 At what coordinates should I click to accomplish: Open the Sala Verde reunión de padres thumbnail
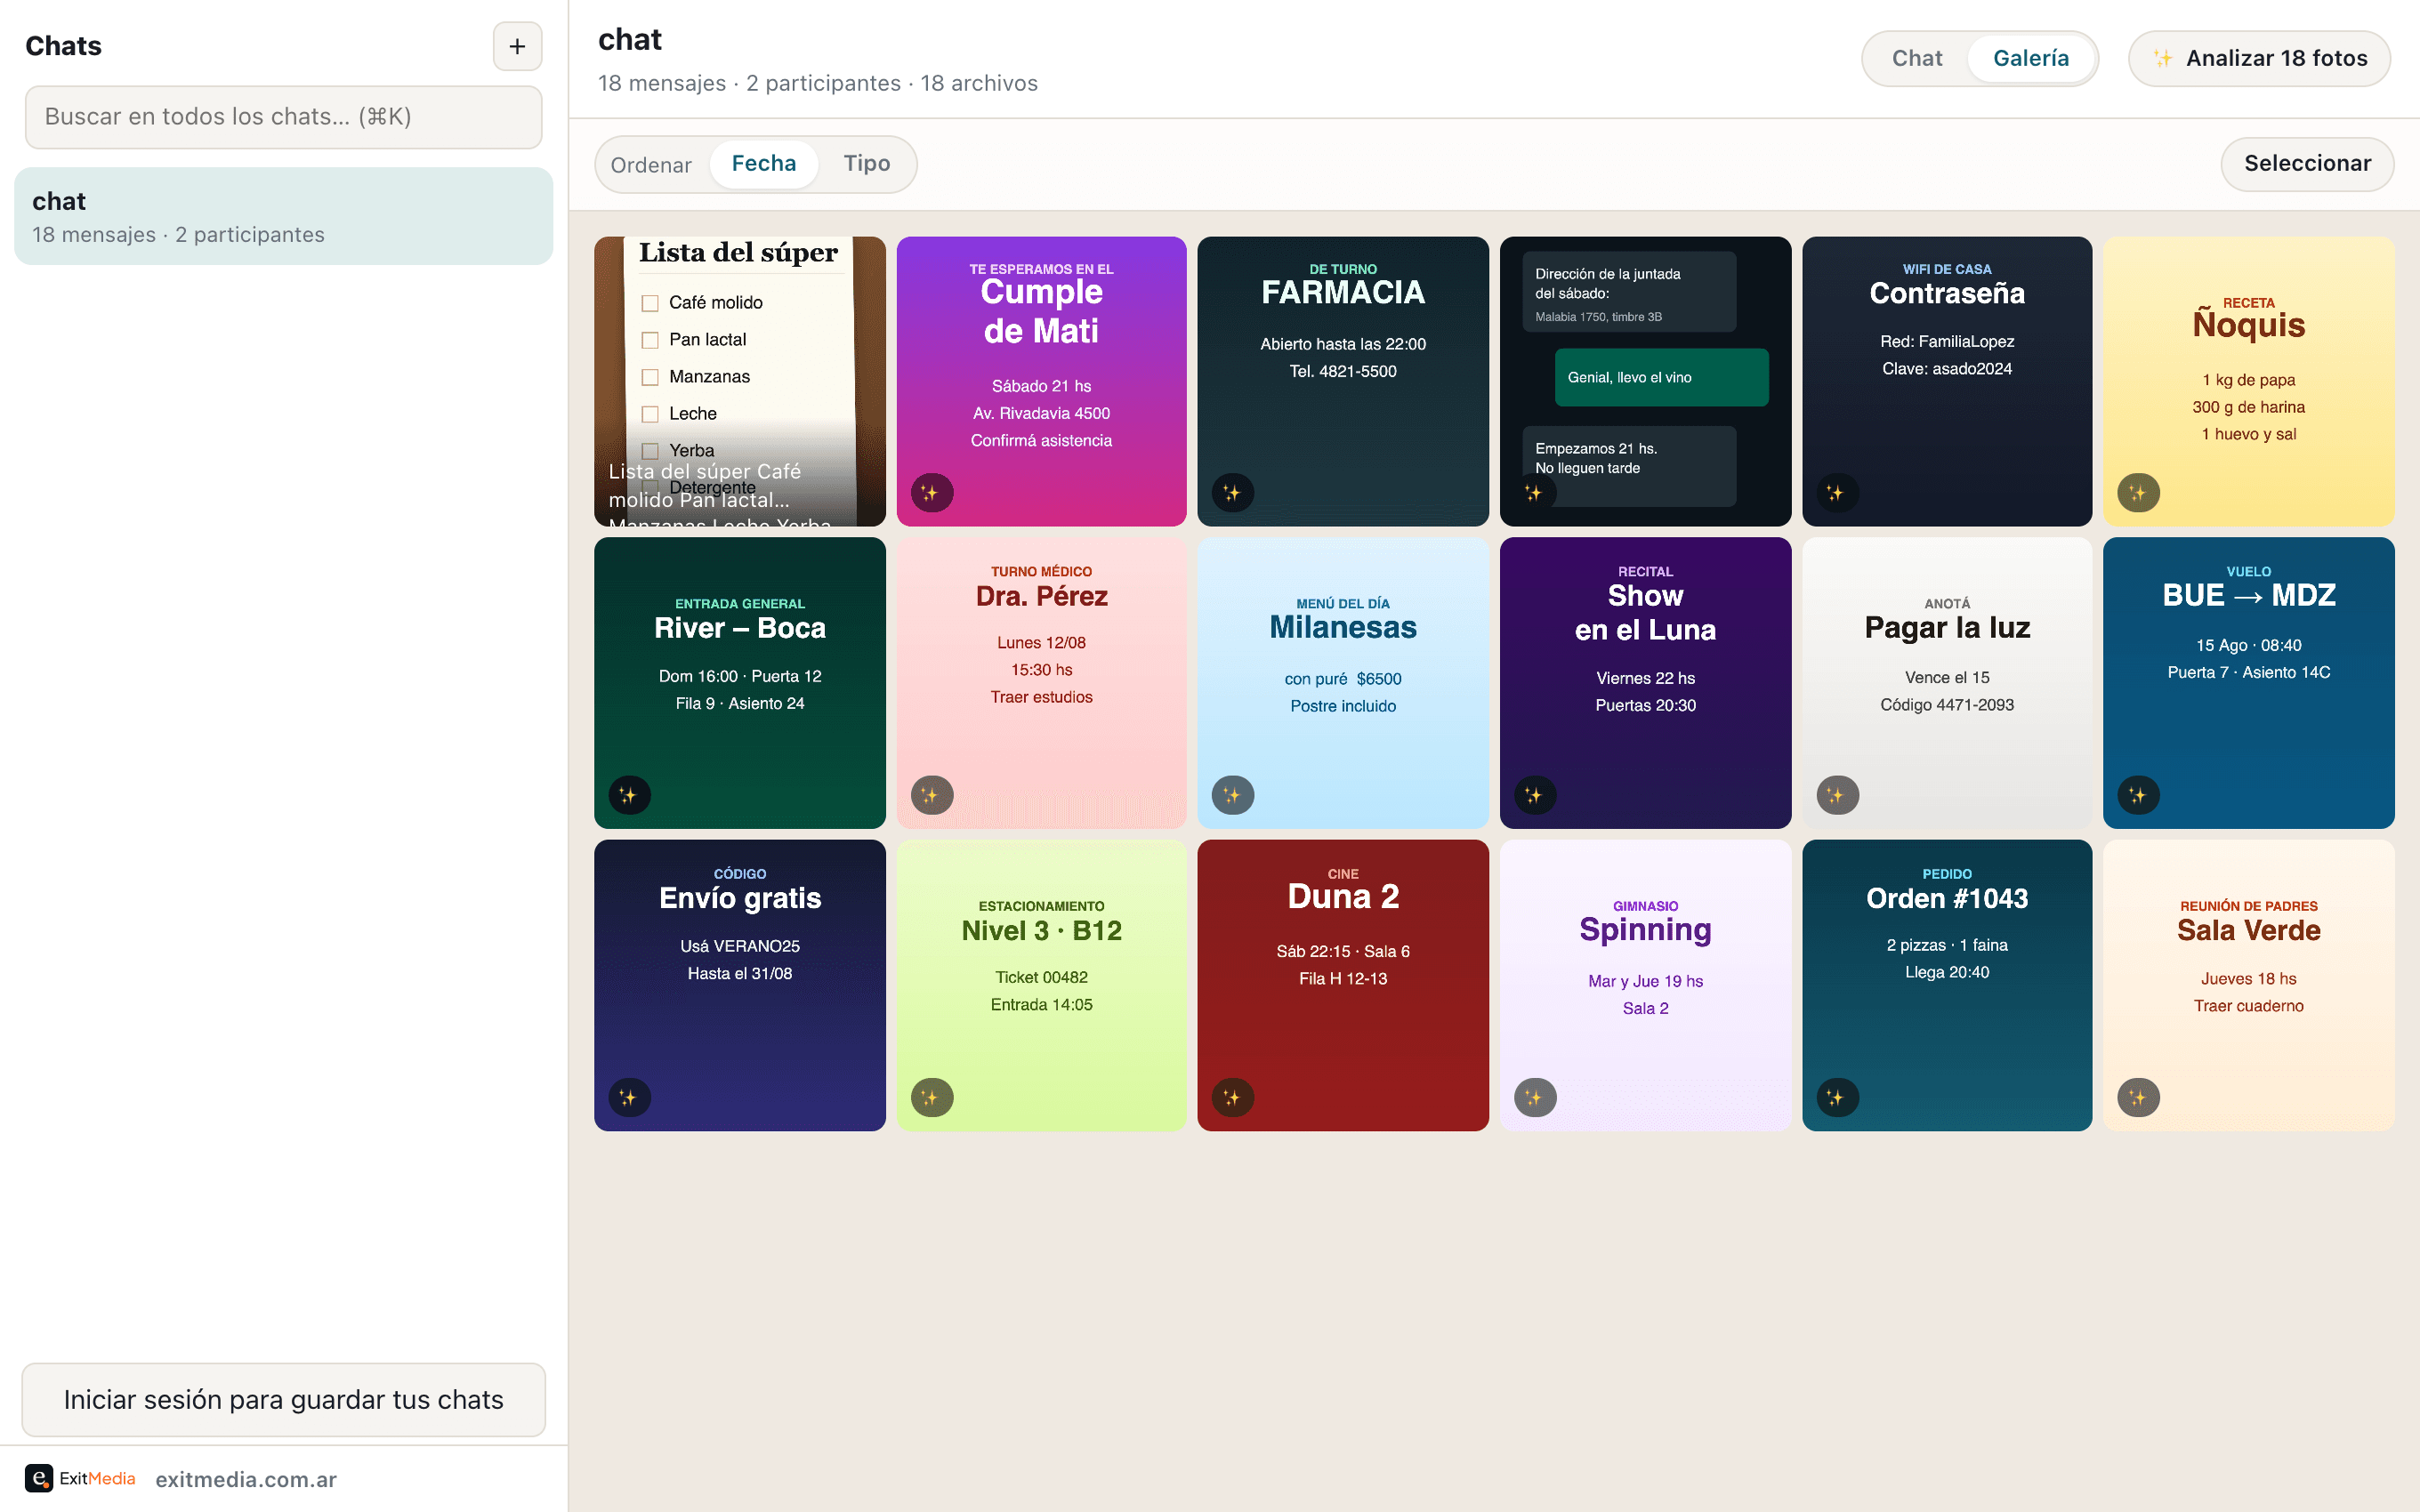pyautogui.click(x=2248, y=985)
